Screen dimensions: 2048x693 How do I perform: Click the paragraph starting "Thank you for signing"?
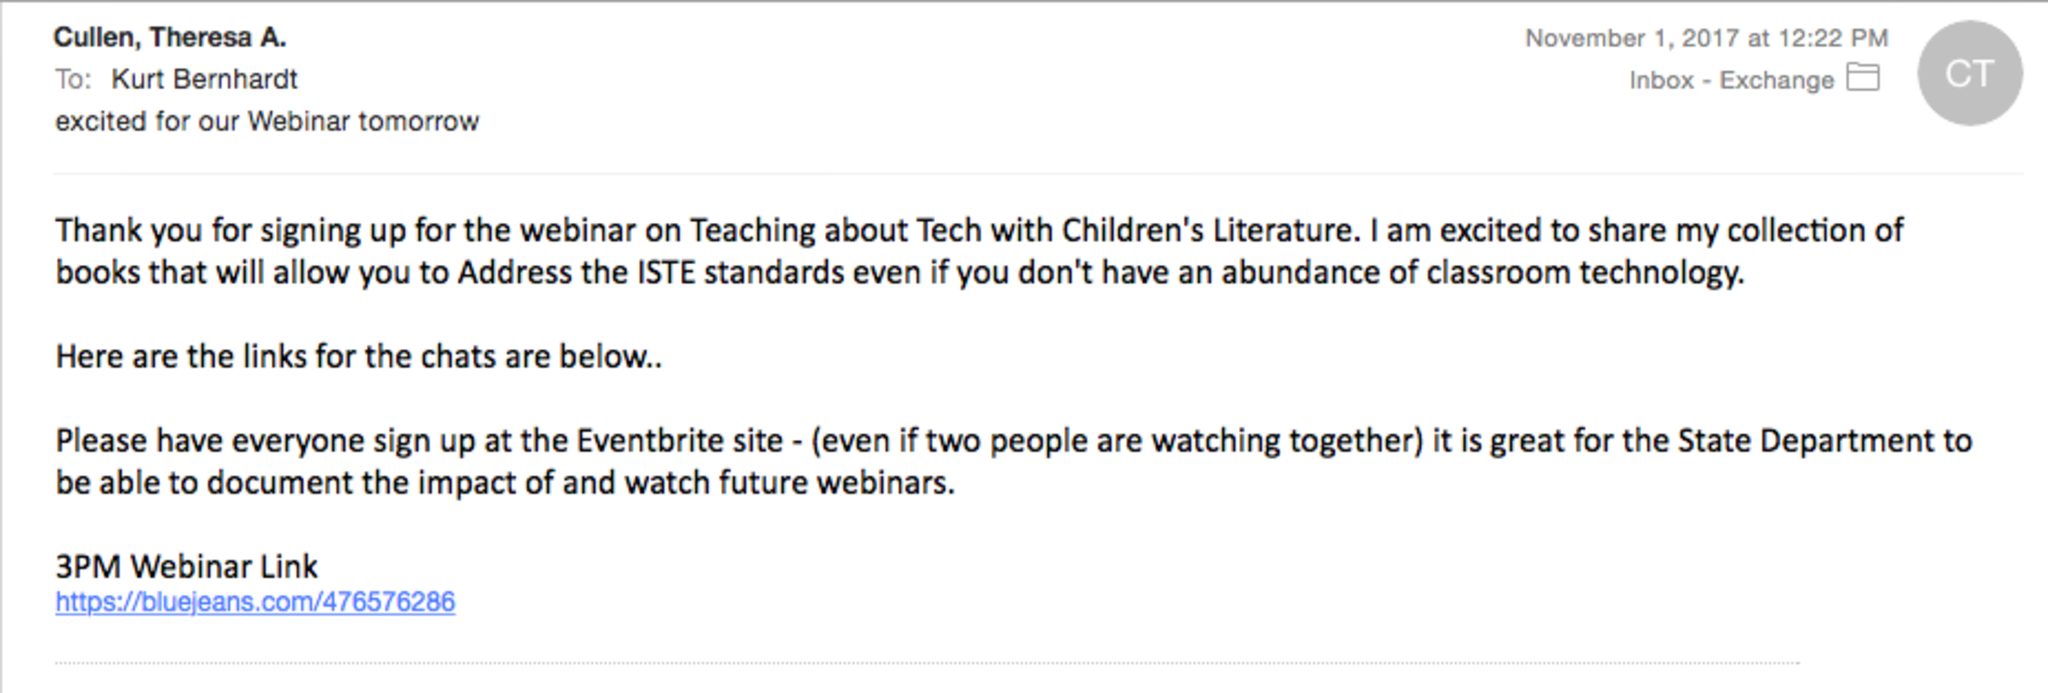click(x=900, y=251)
